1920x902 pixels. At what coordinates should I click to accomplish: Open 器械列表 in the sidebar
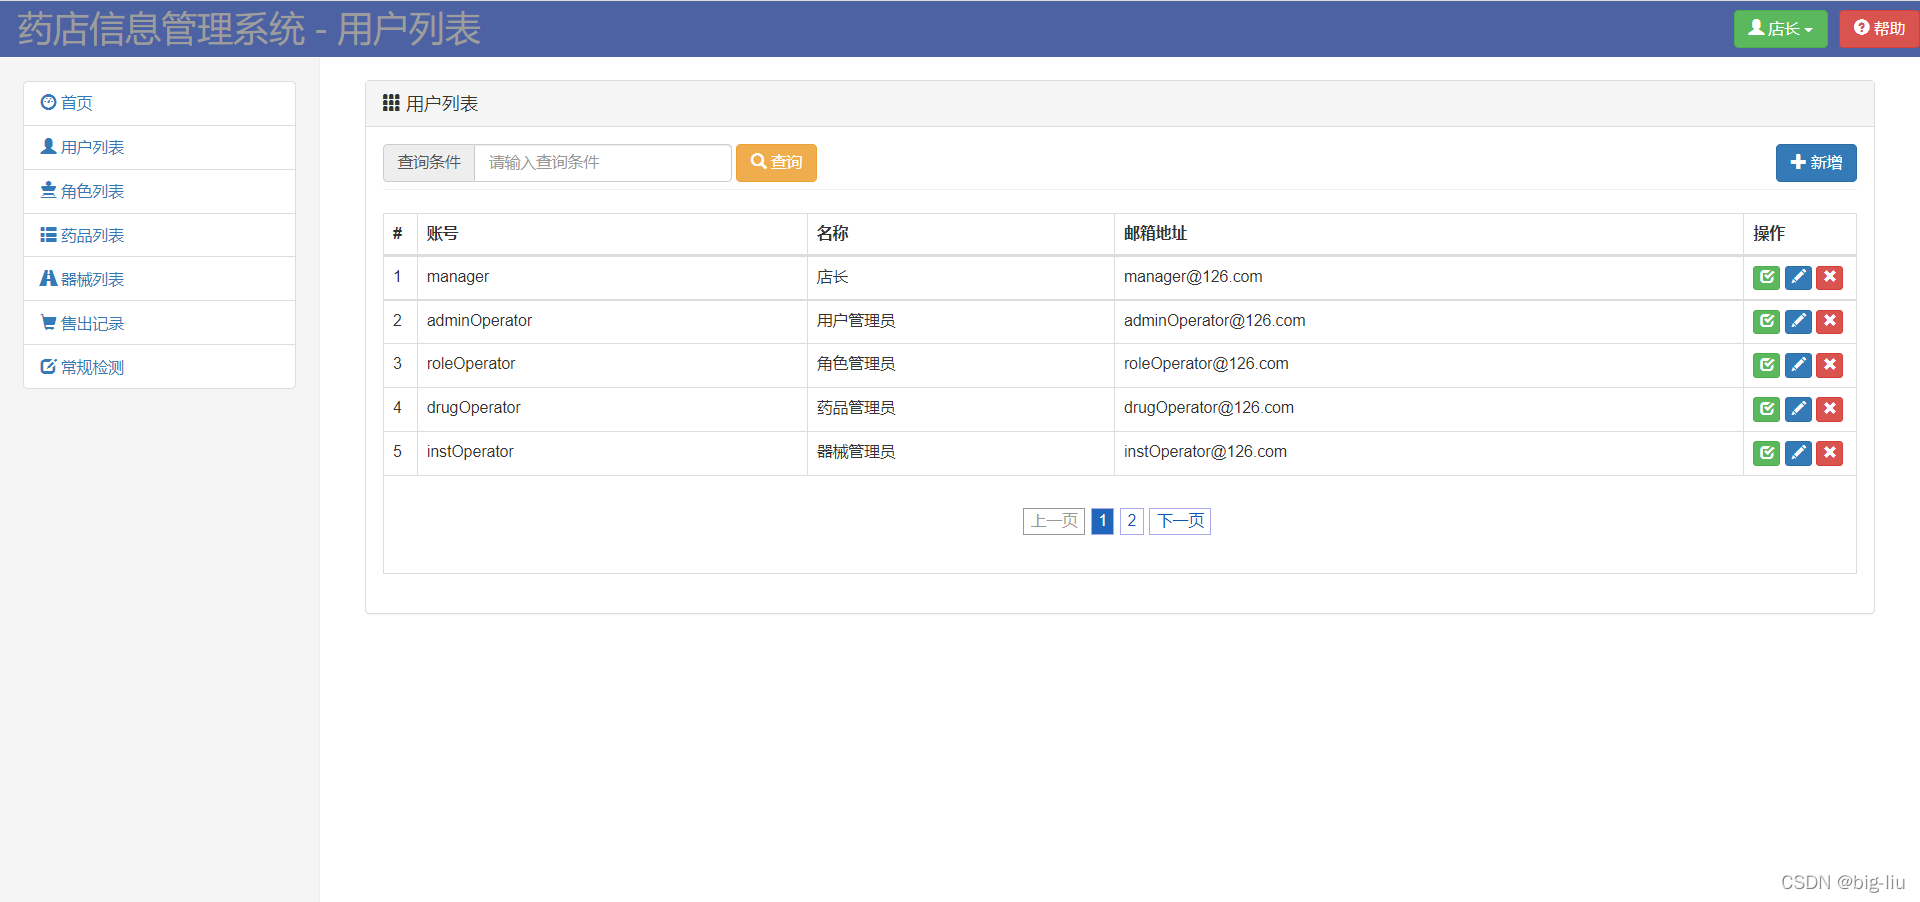pos(159,279)
